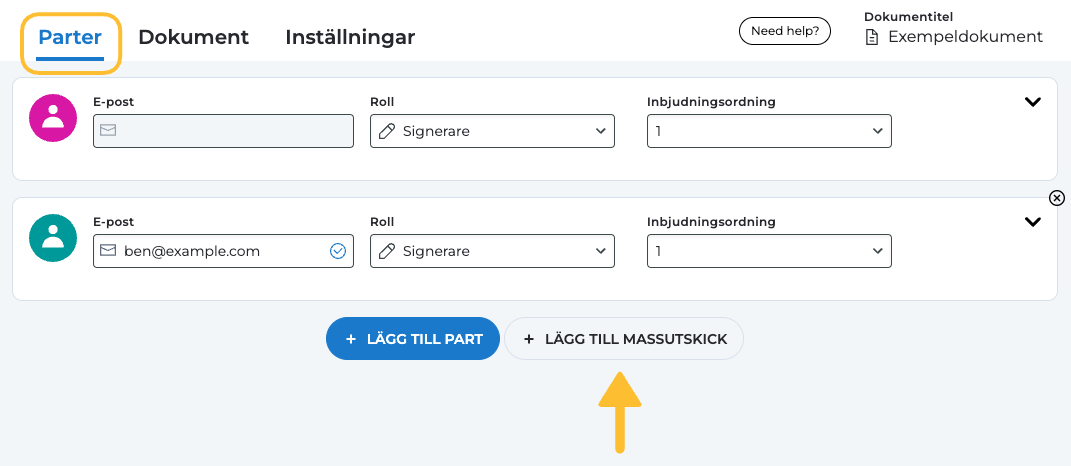Expand the first party card details

[x=1033, y=102]
